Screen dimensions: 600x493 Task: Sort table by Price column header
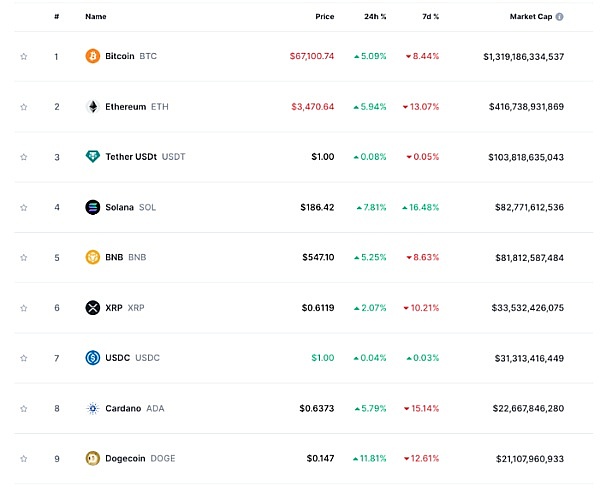324,17
